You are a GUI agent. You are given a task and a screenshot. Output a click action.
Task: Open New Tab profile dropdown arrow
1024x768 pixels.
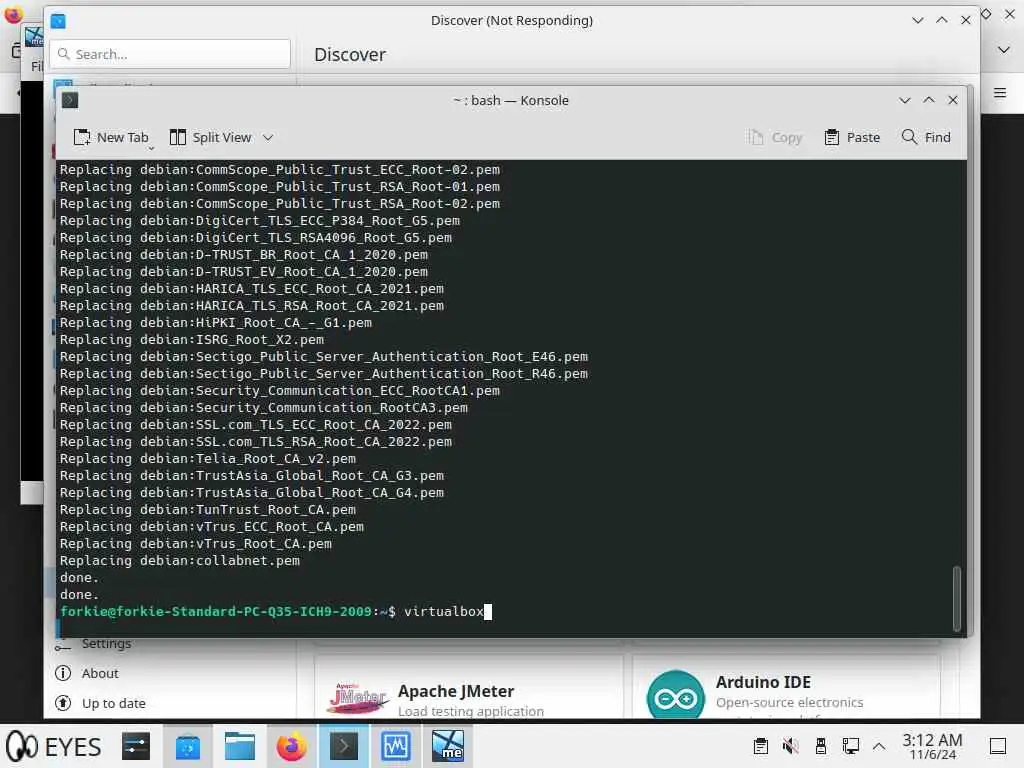[x=151, y=149]
